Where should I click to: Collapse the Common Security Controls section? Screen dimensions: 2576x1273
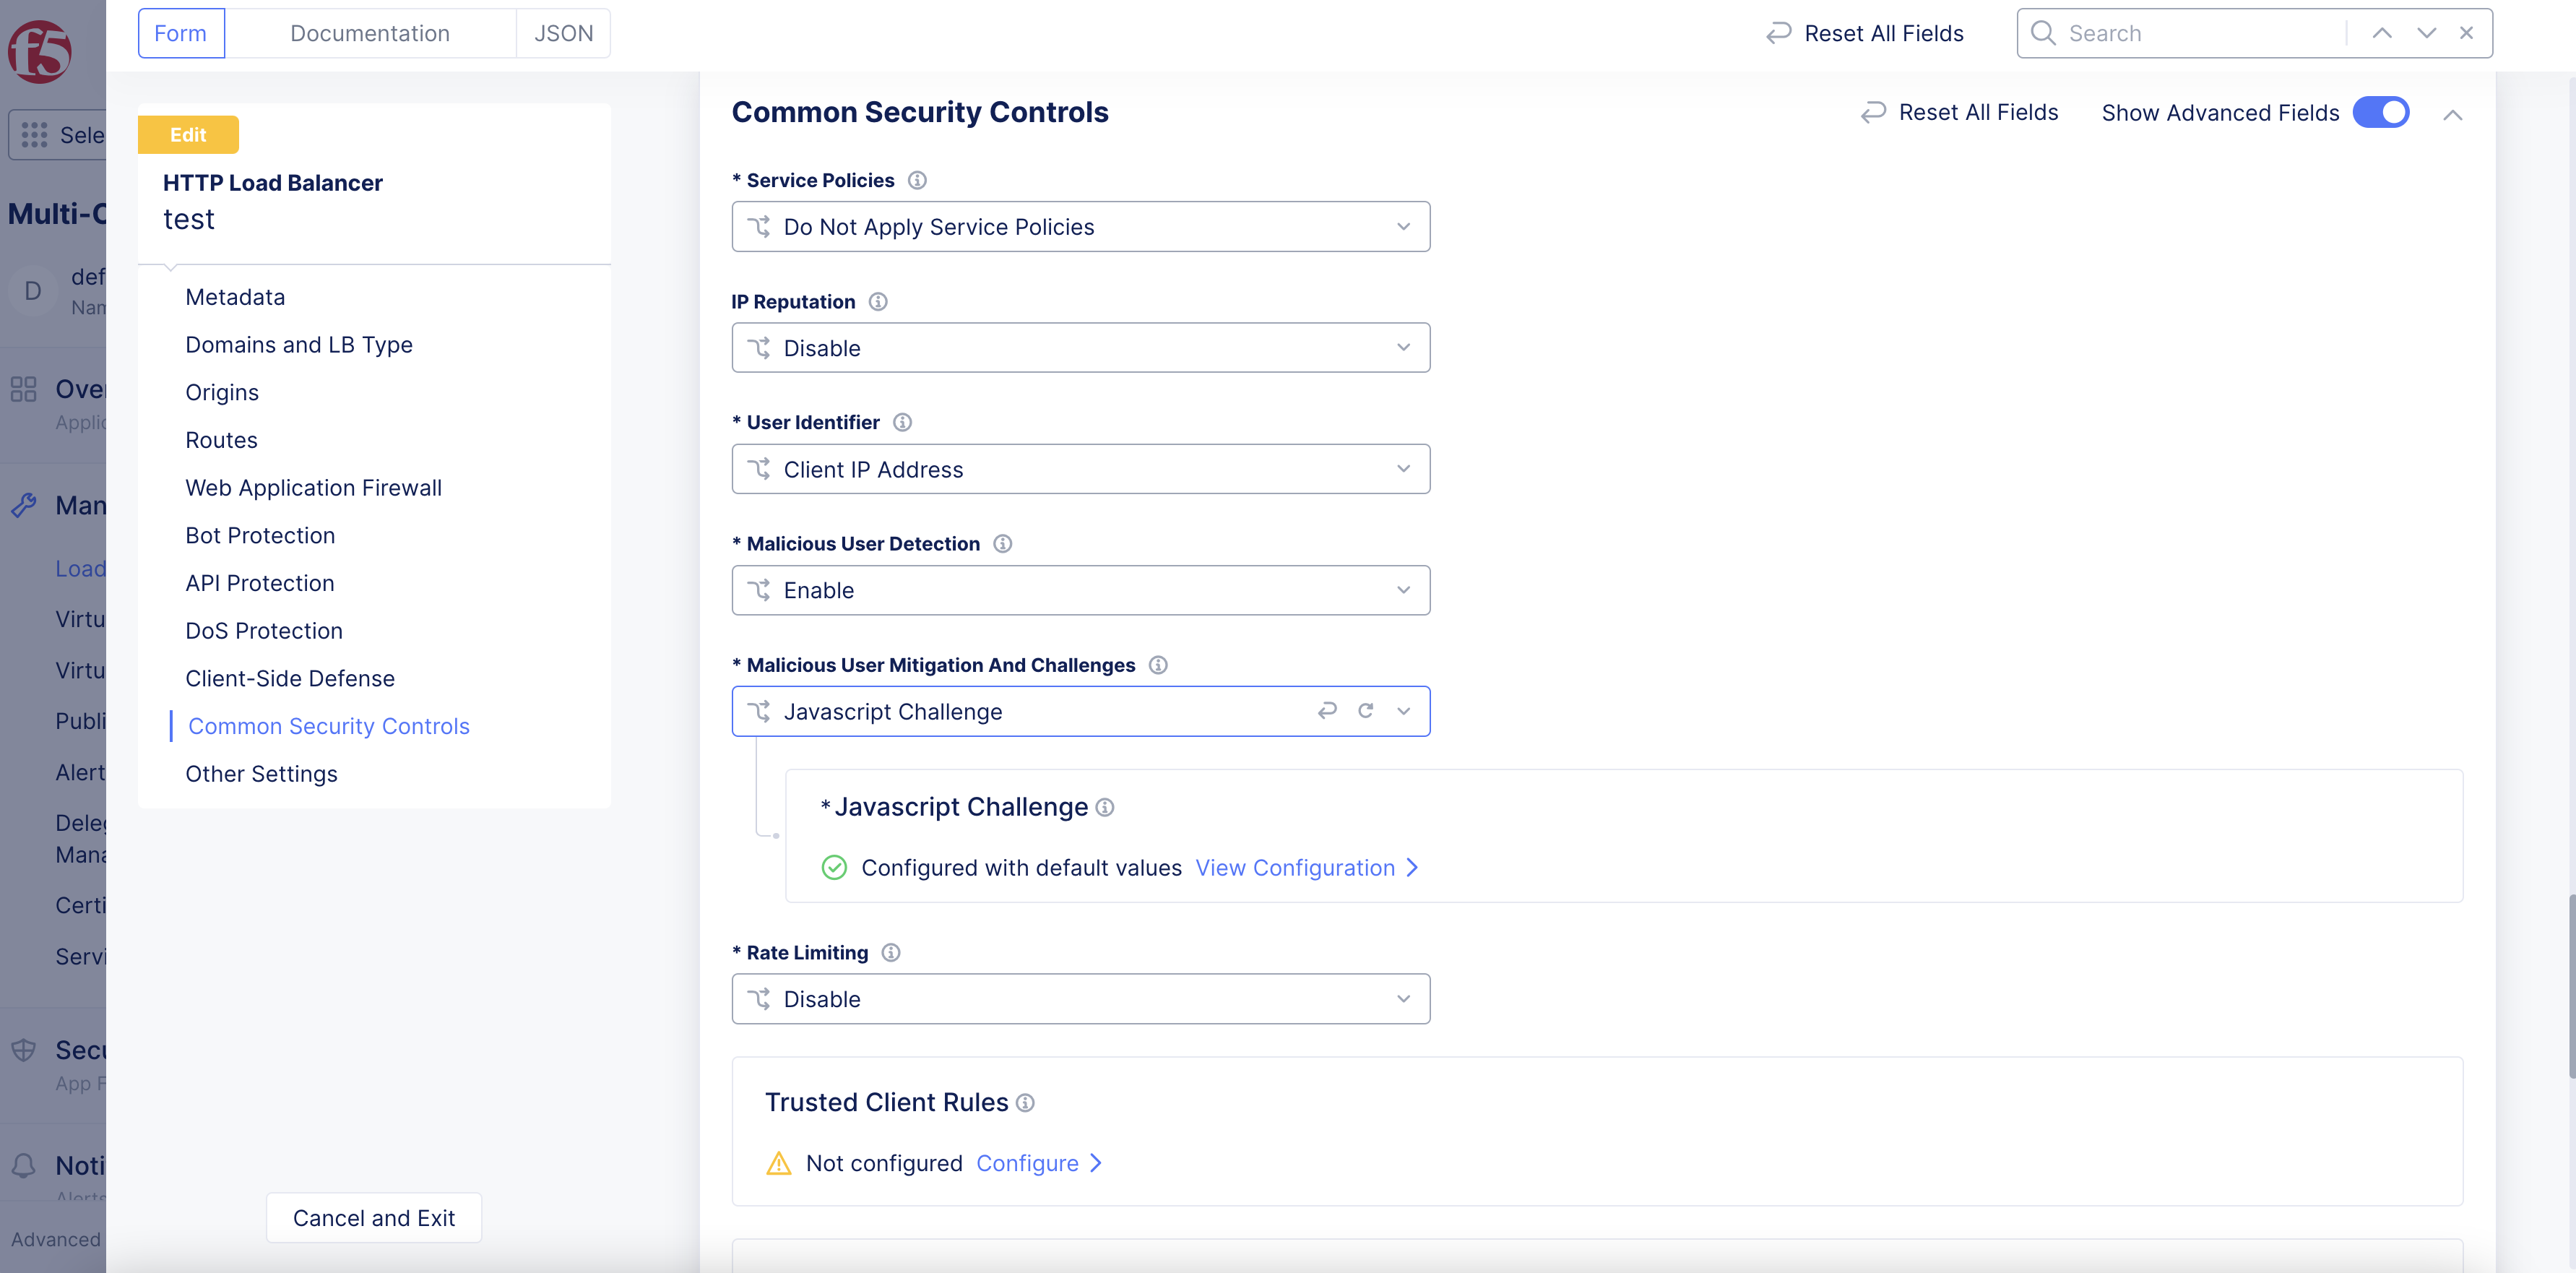[x=2452, y=115]
